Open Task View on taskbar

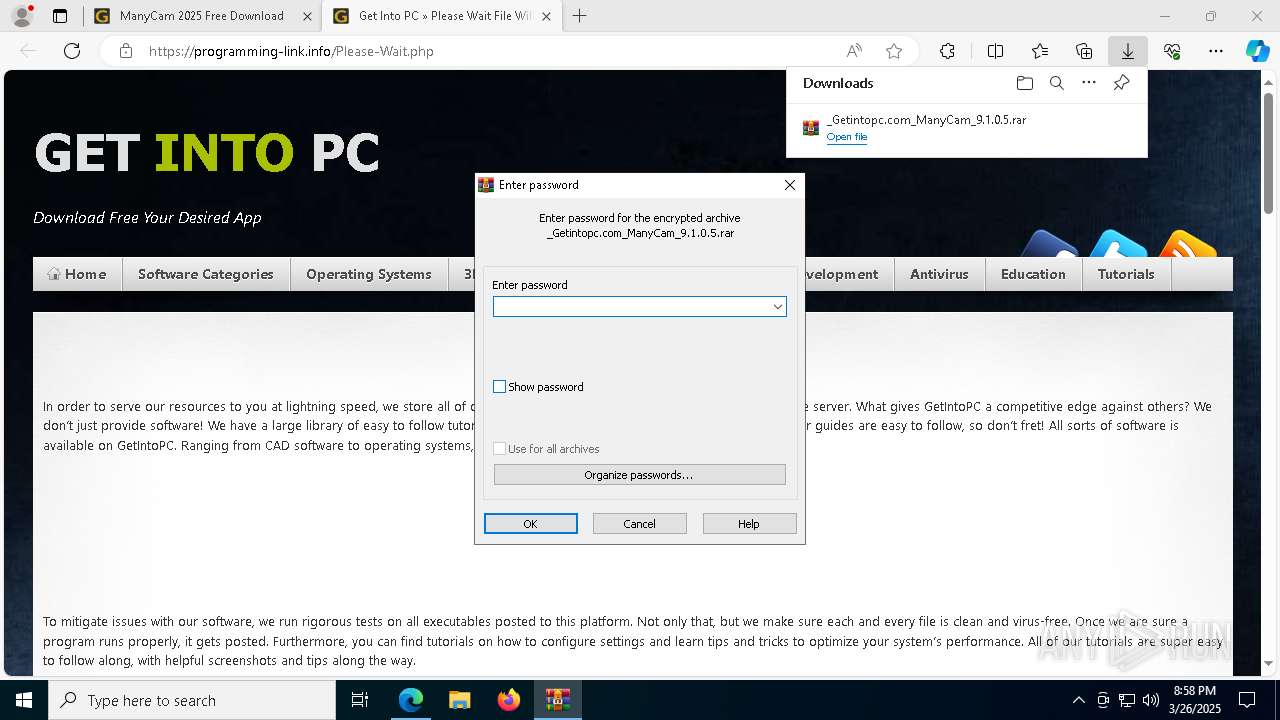360,700
